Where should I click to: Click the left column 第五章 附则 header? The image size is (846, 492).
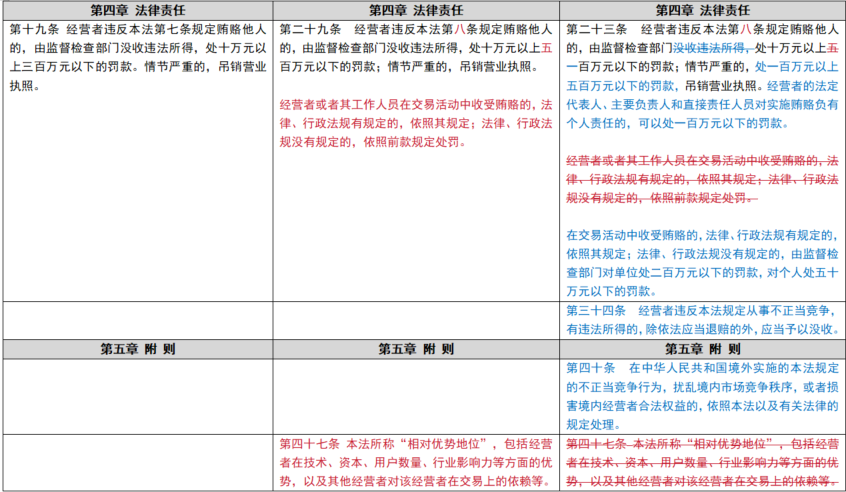click(138, 349)
